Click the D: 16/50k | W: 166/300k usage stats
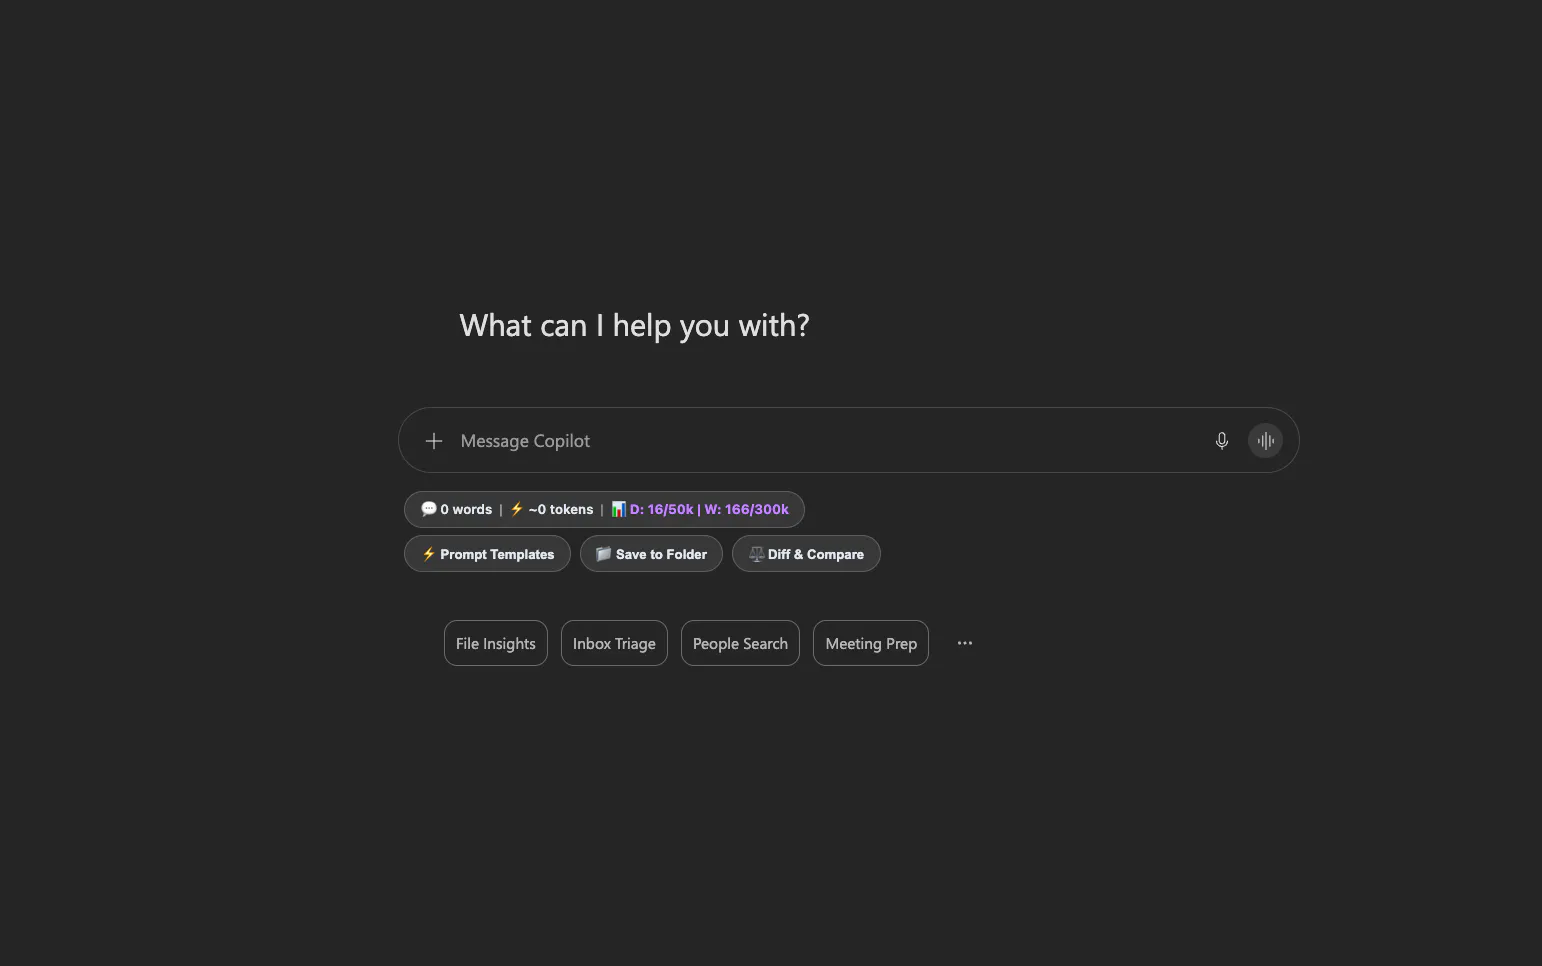This screenshot has width=1542, height=966. pos(700,509)
